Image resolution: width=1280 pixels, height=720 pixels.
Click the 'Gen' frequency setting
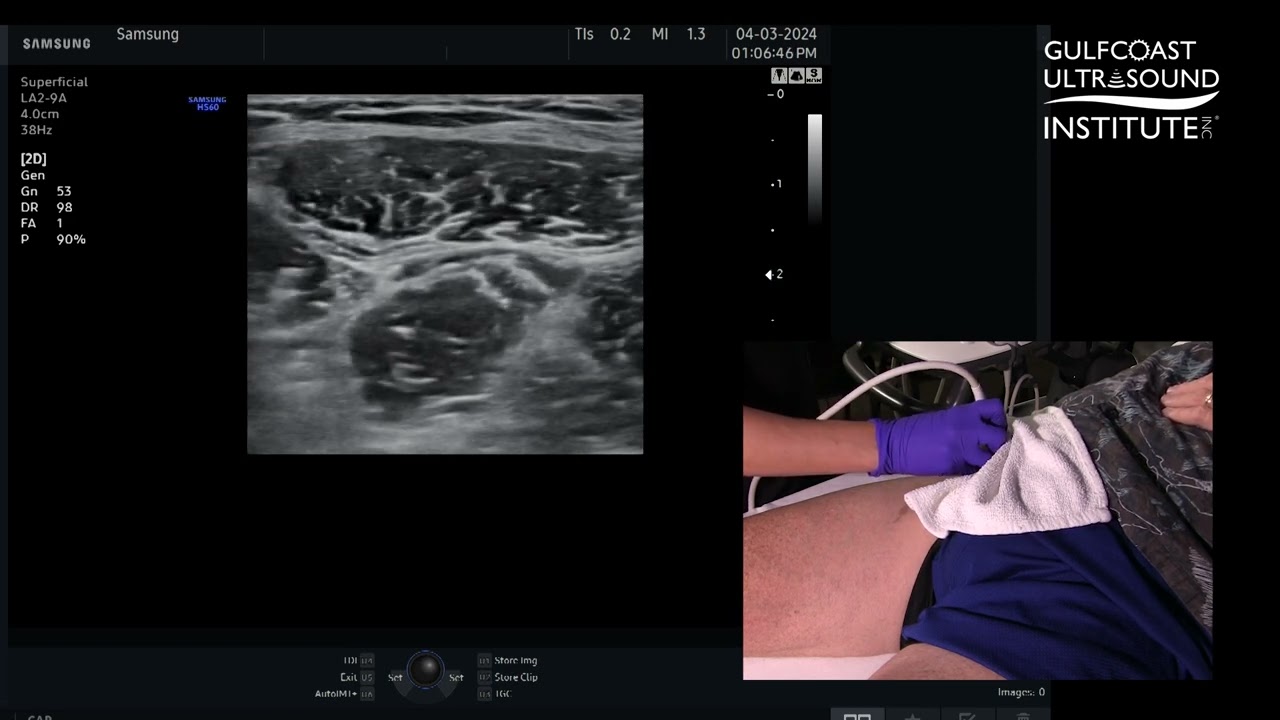tap(33, 175)
